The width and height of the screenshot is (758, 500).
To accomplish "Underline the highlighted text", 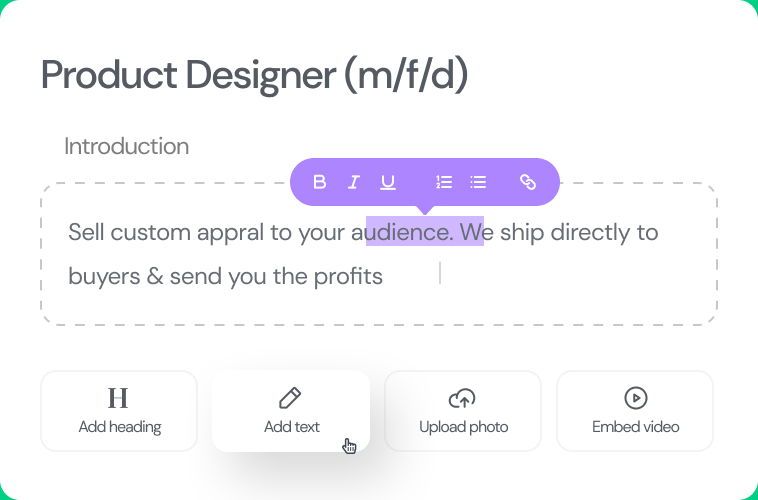I will (388, 182).
